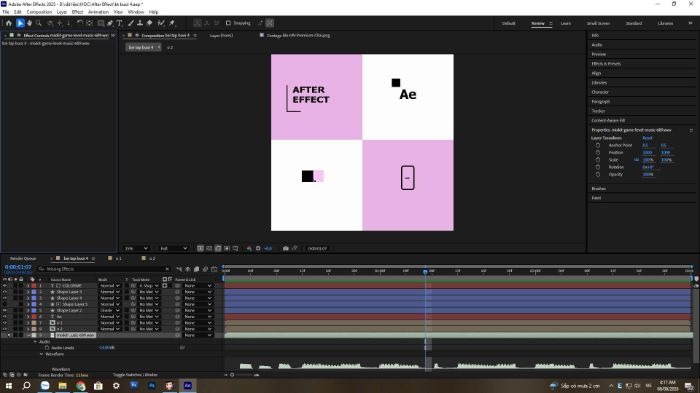Click the snapshot camera icon in viewer
The width and height of the screenshot is (700, 393).
pyautogui.click(x=286, y=248)
